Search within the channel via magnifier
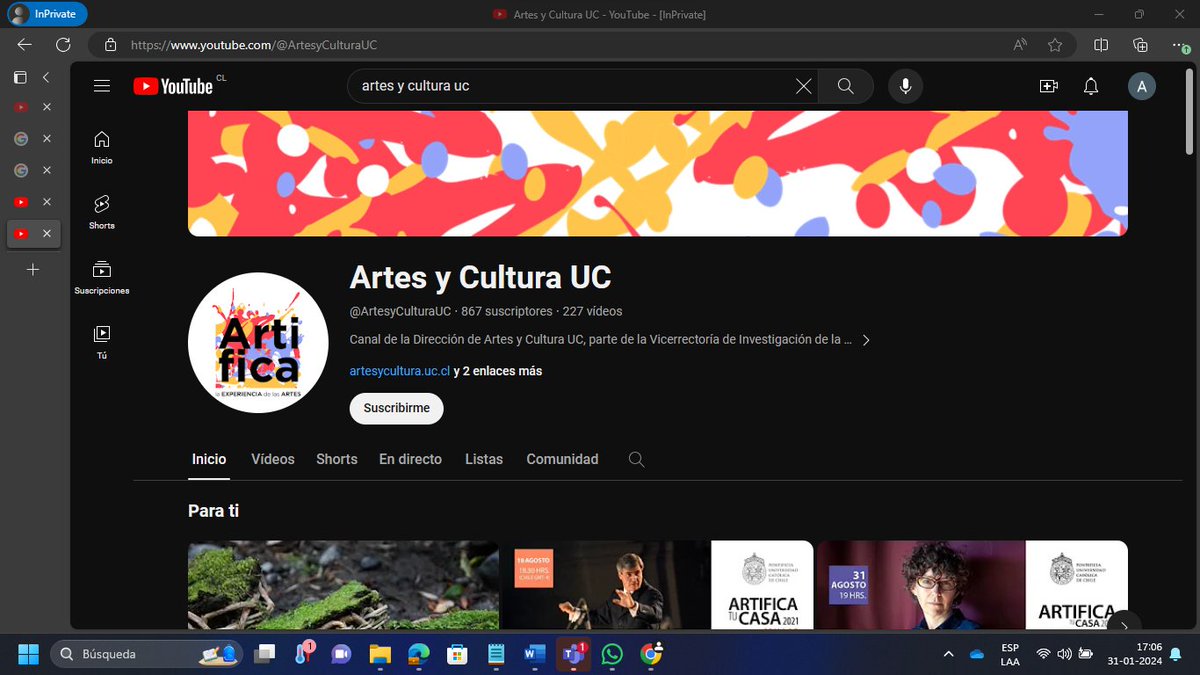 636,459
